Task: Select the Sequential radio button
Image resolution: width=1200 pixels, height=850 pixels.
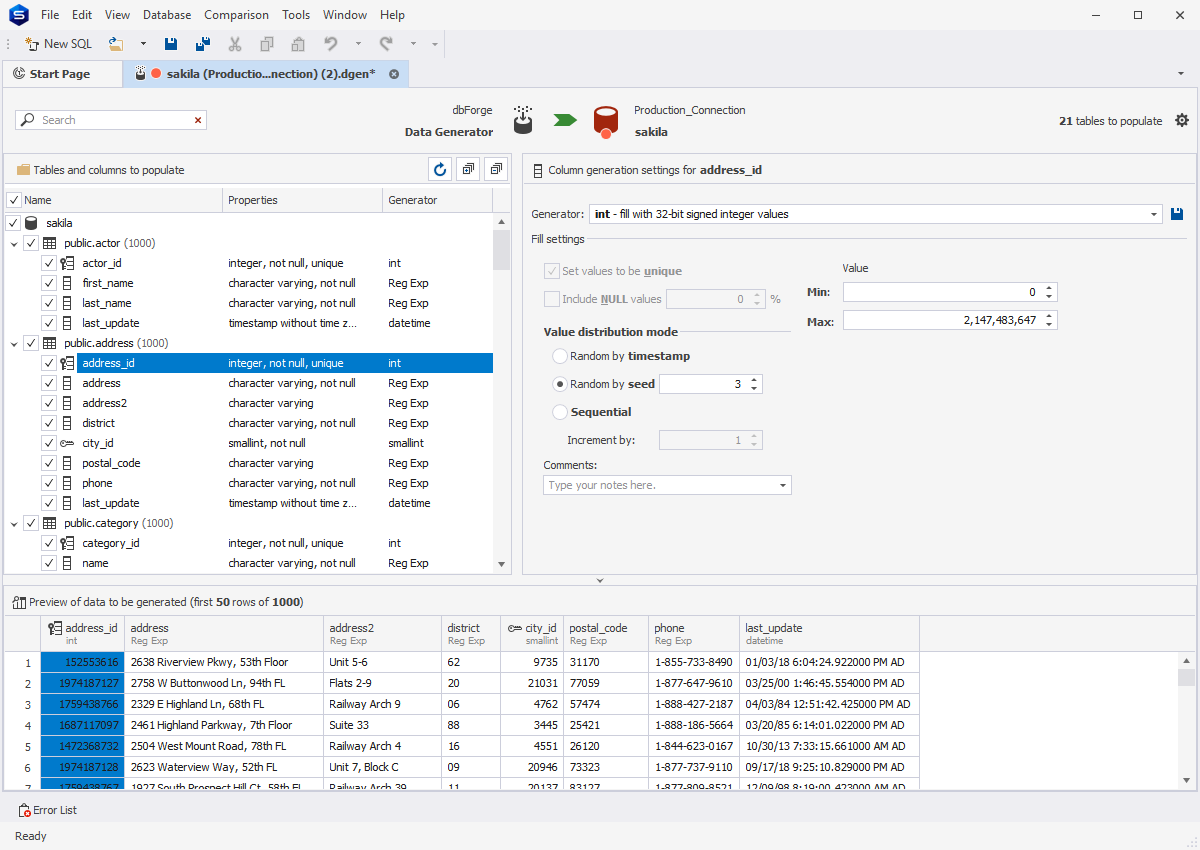Action: coord(560,412)
